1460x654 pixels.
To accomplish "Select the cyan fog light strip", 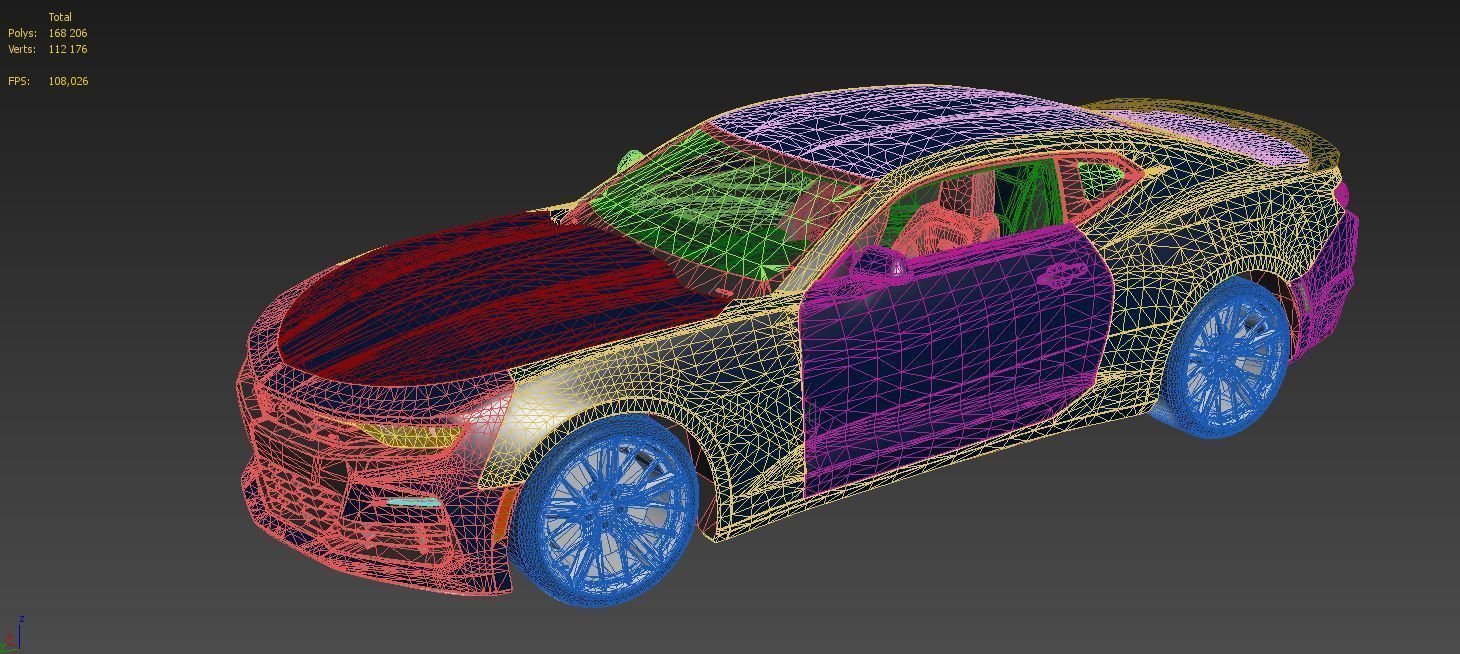I will click(413, 503).
